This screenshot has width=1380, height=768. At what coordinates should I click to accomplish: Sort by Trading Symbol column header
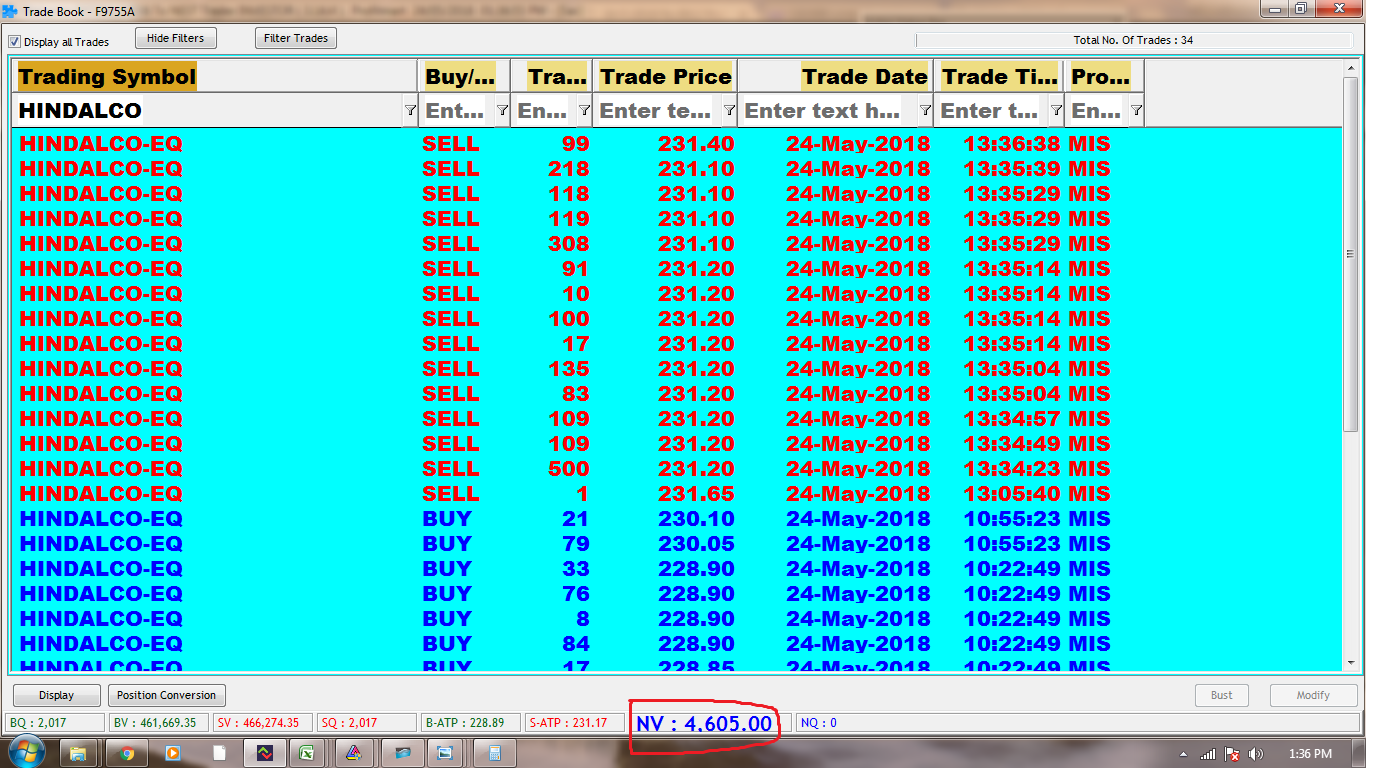click(x=215, y=76)
